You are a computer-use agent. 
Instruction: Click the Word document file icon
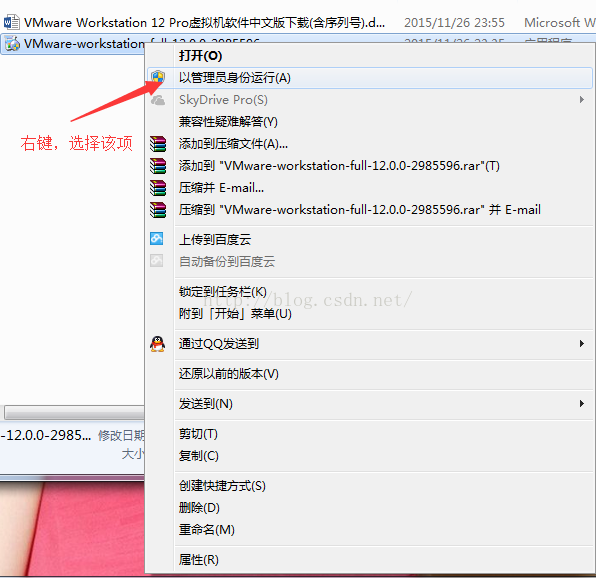pyautogui.click(x=11, y=22)
